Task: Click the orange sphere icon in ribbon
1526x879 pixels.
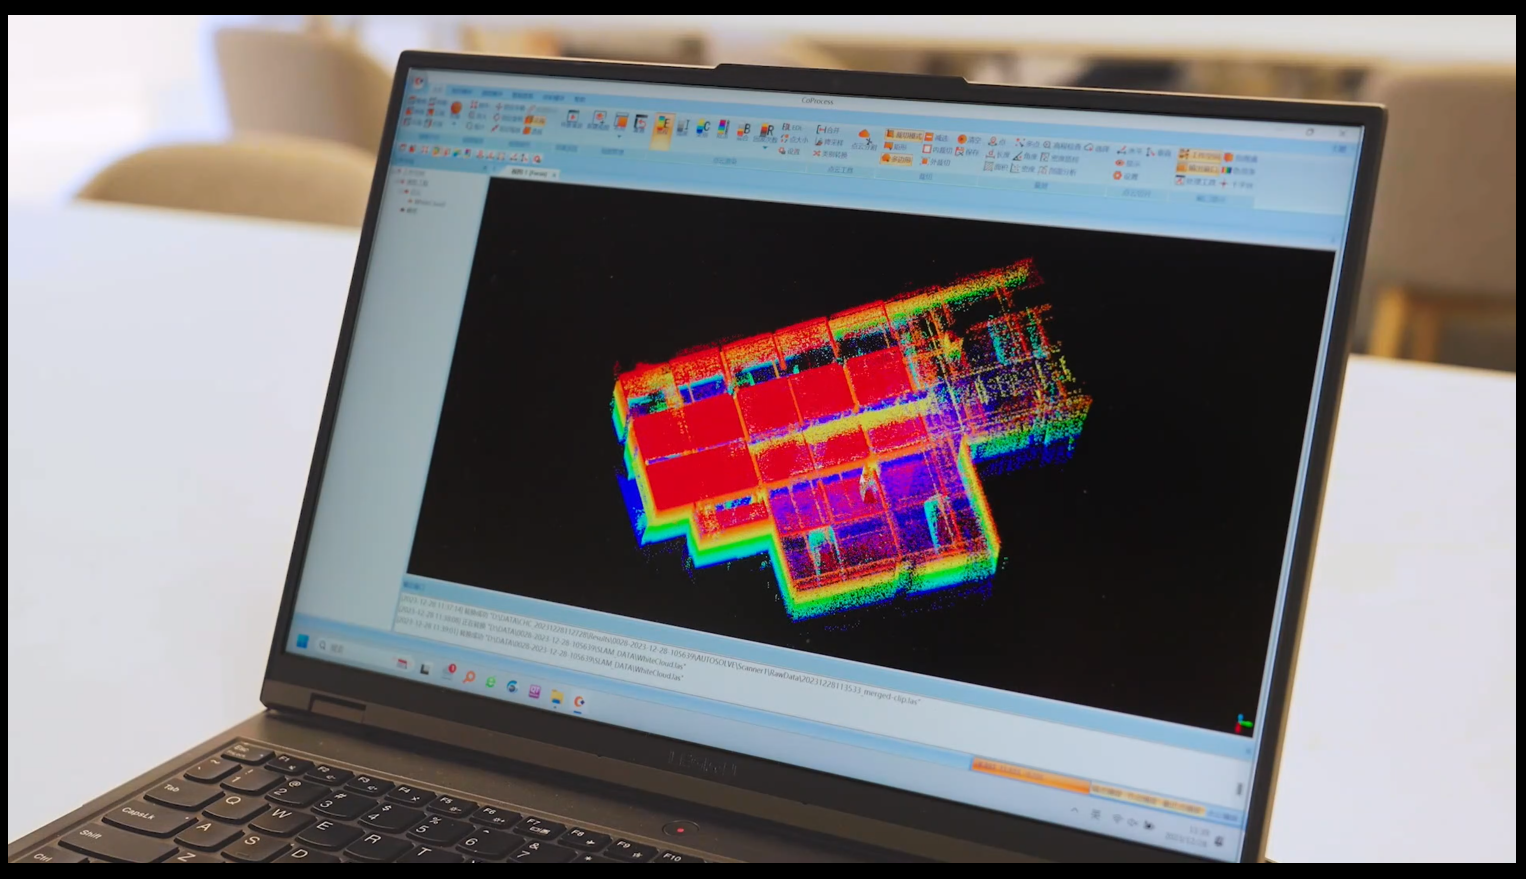Action: [x=456, y=108]
